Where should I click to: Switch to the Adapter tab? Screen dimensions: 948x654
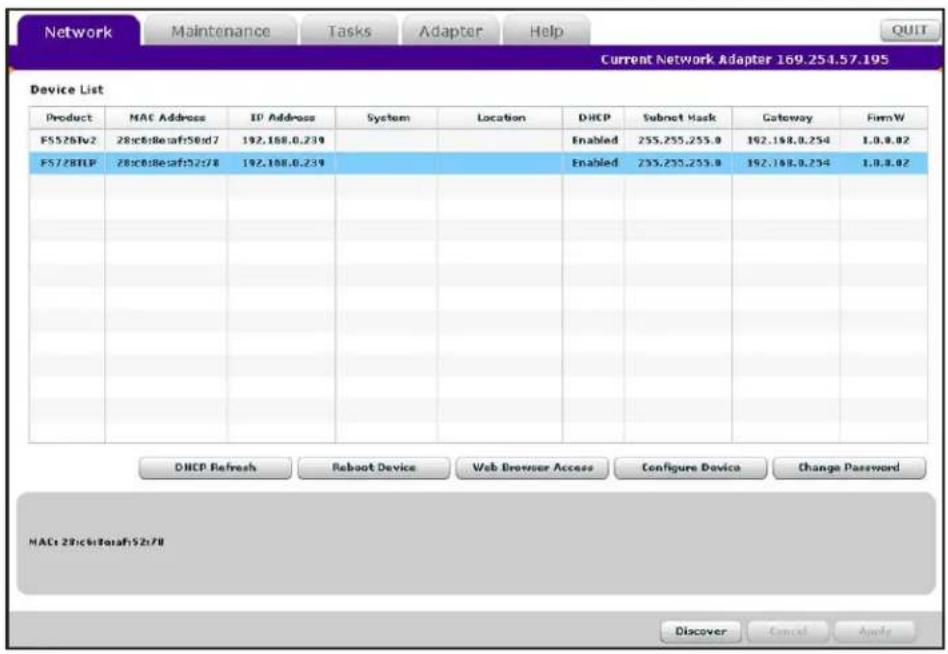[x=451, y=31]
